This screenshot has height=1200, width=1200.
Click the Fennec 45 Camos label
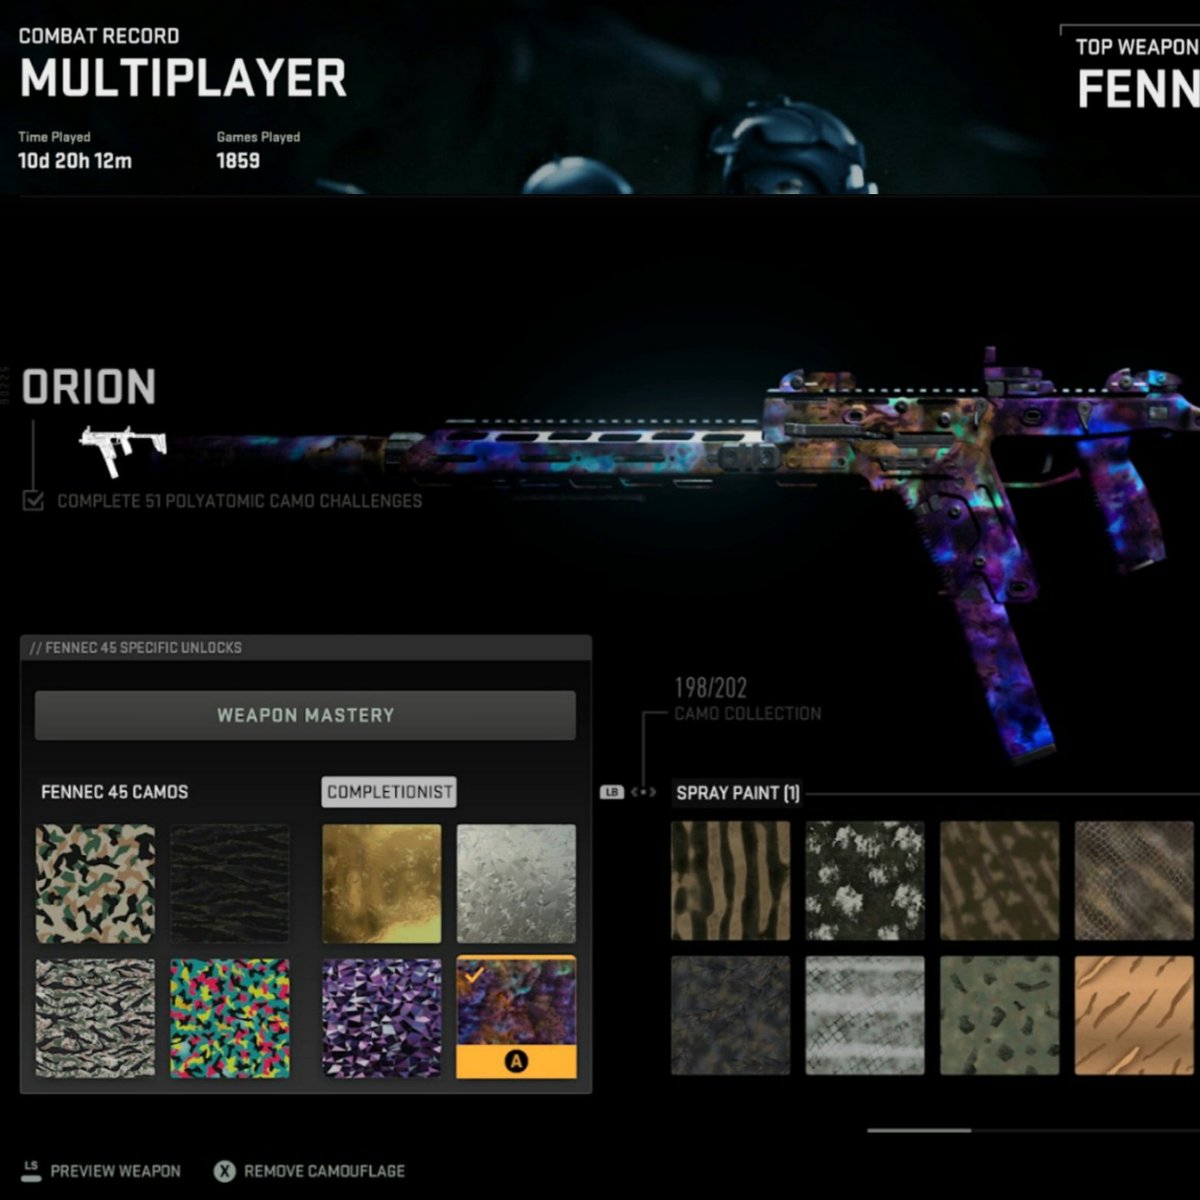tap(114, 792)
